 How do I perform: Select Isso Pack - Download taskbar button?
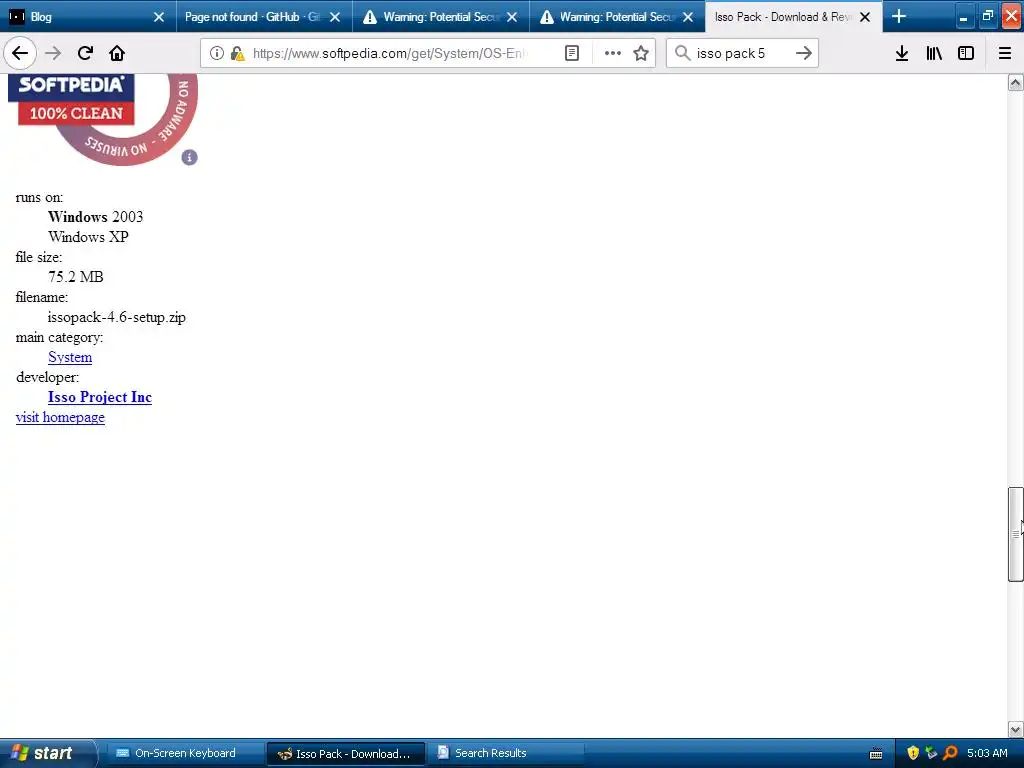point(345,754)
